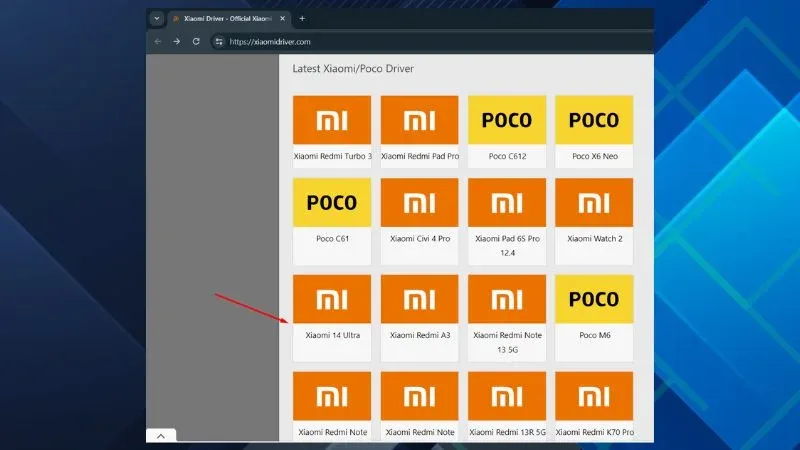Viewport: 800px width, 450px height.
Task: Click the Poco C61 link text
Action: tap(332, 238)
